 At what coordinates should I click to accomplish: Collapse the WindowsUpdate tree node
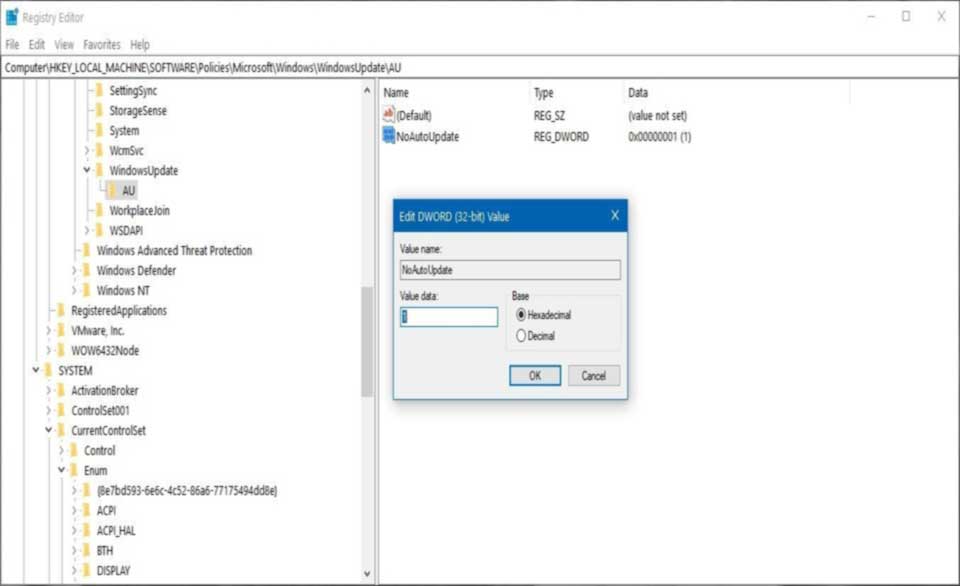point(87,170)
